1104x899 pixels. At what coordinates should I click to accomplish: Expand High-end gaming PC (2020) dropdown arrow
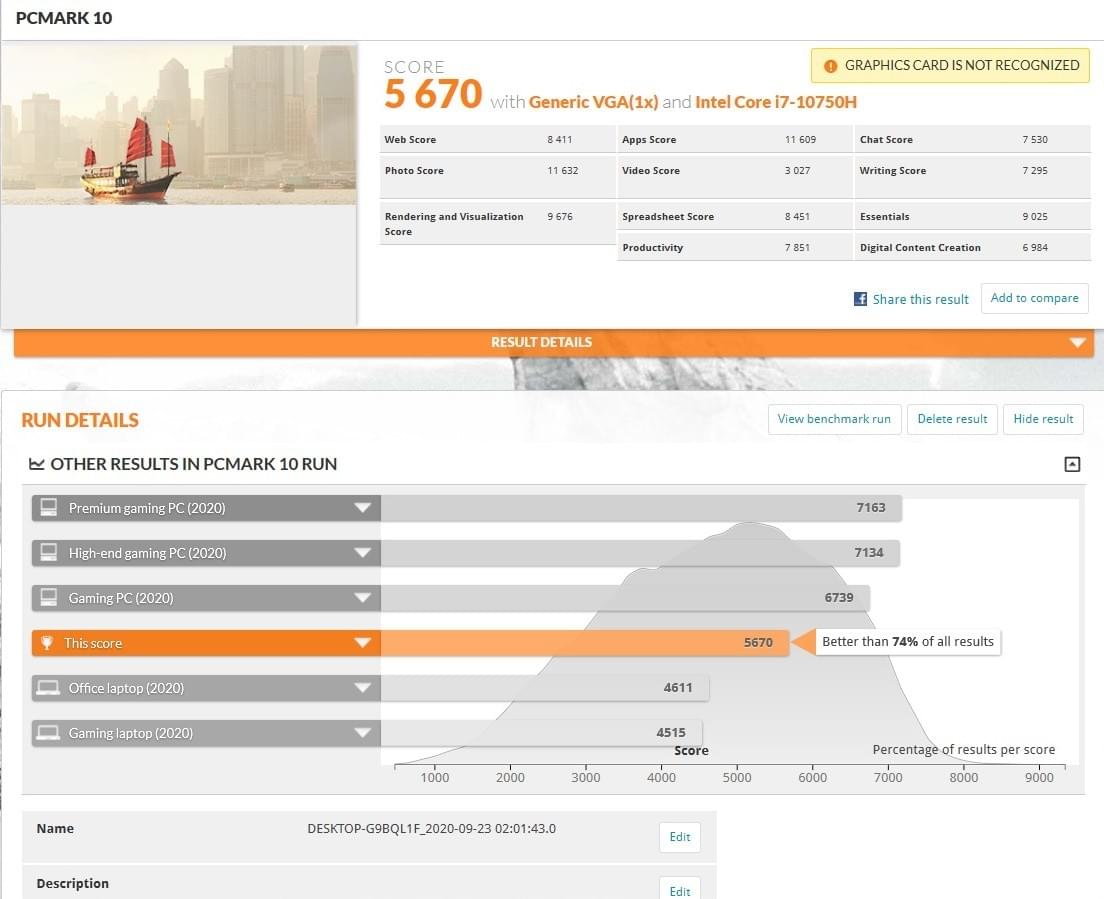coord(363,553)
